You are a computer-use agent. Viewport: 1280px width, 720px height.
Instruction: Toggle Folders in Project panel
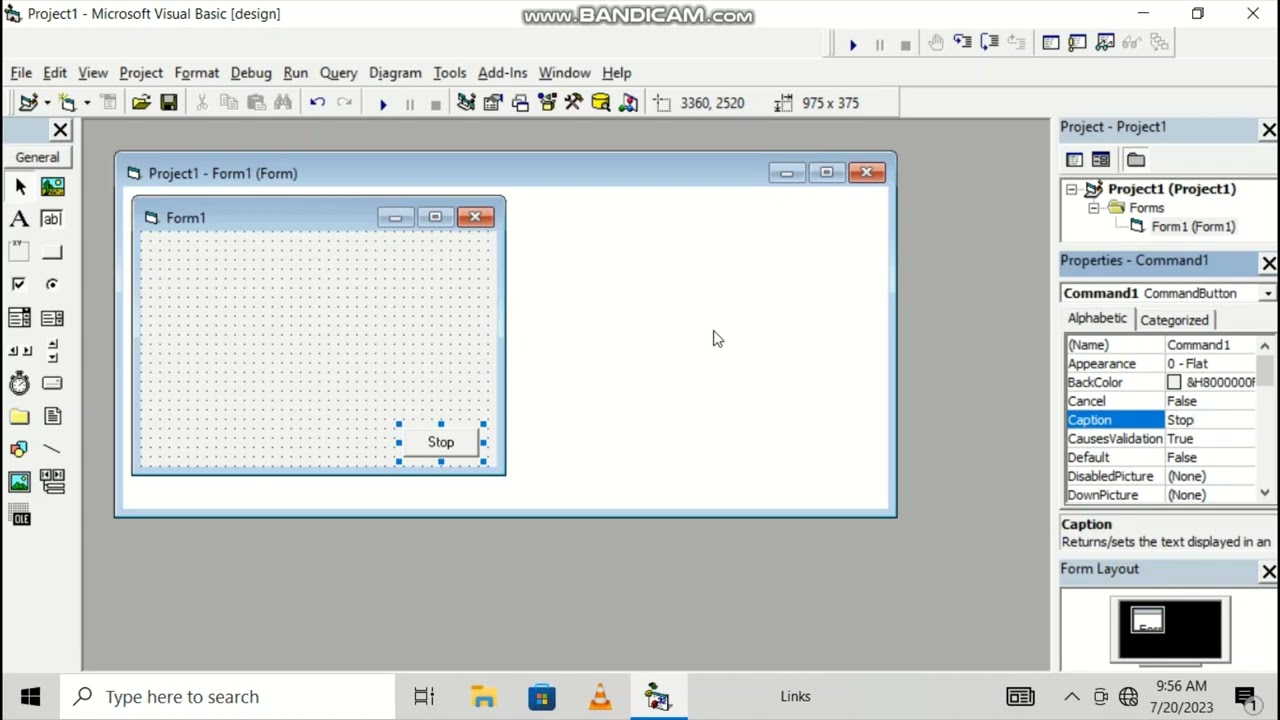1136,160
